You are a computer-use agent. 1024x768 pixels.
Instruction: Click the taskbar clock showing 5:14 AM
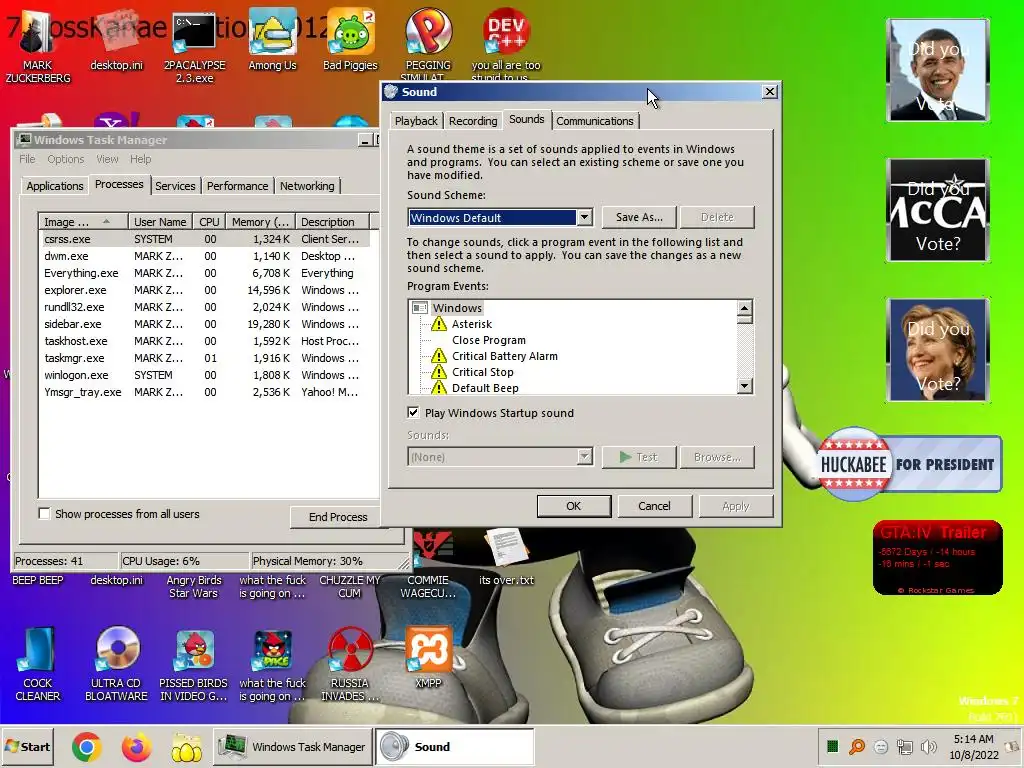[974, 746]
